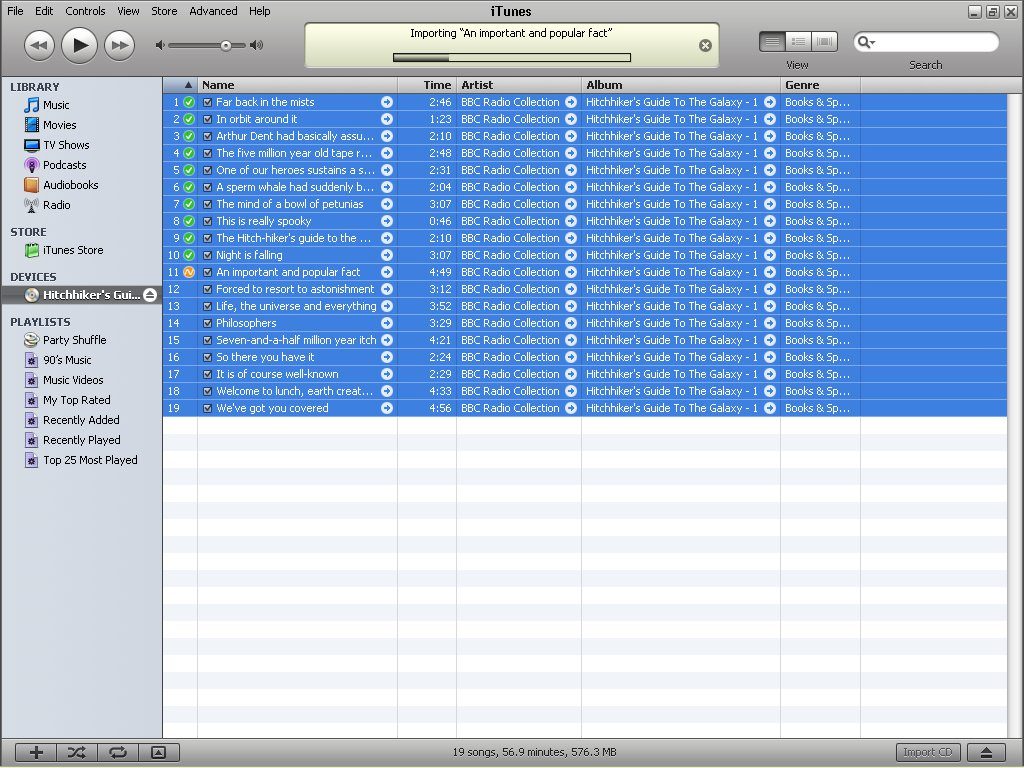The width and height of the screenshot is (1024, 768).
Task: Click the store arrow next to "Philosophers"
Action: 387,323
